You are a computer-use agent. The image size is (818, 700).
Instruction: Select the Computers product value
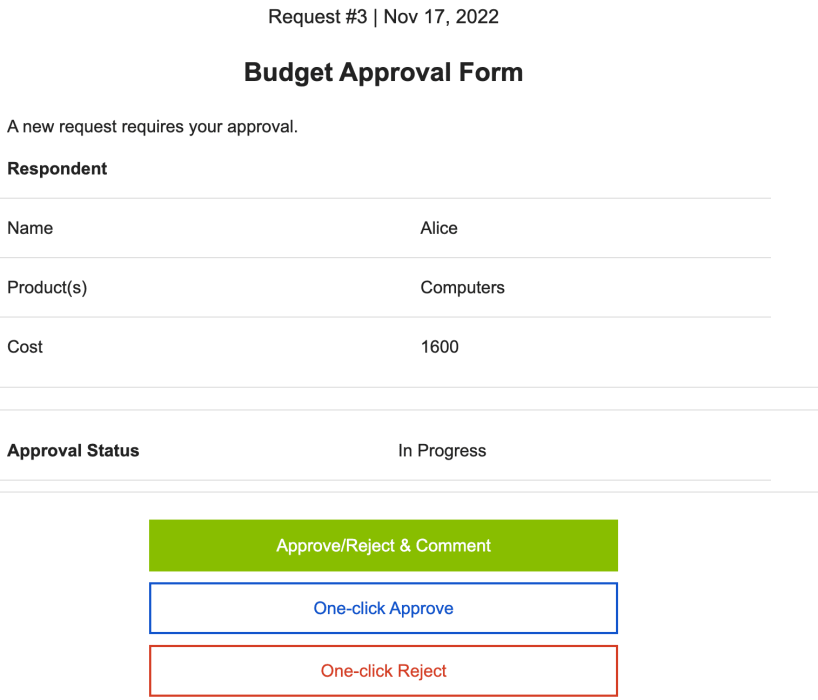[462, 287]
